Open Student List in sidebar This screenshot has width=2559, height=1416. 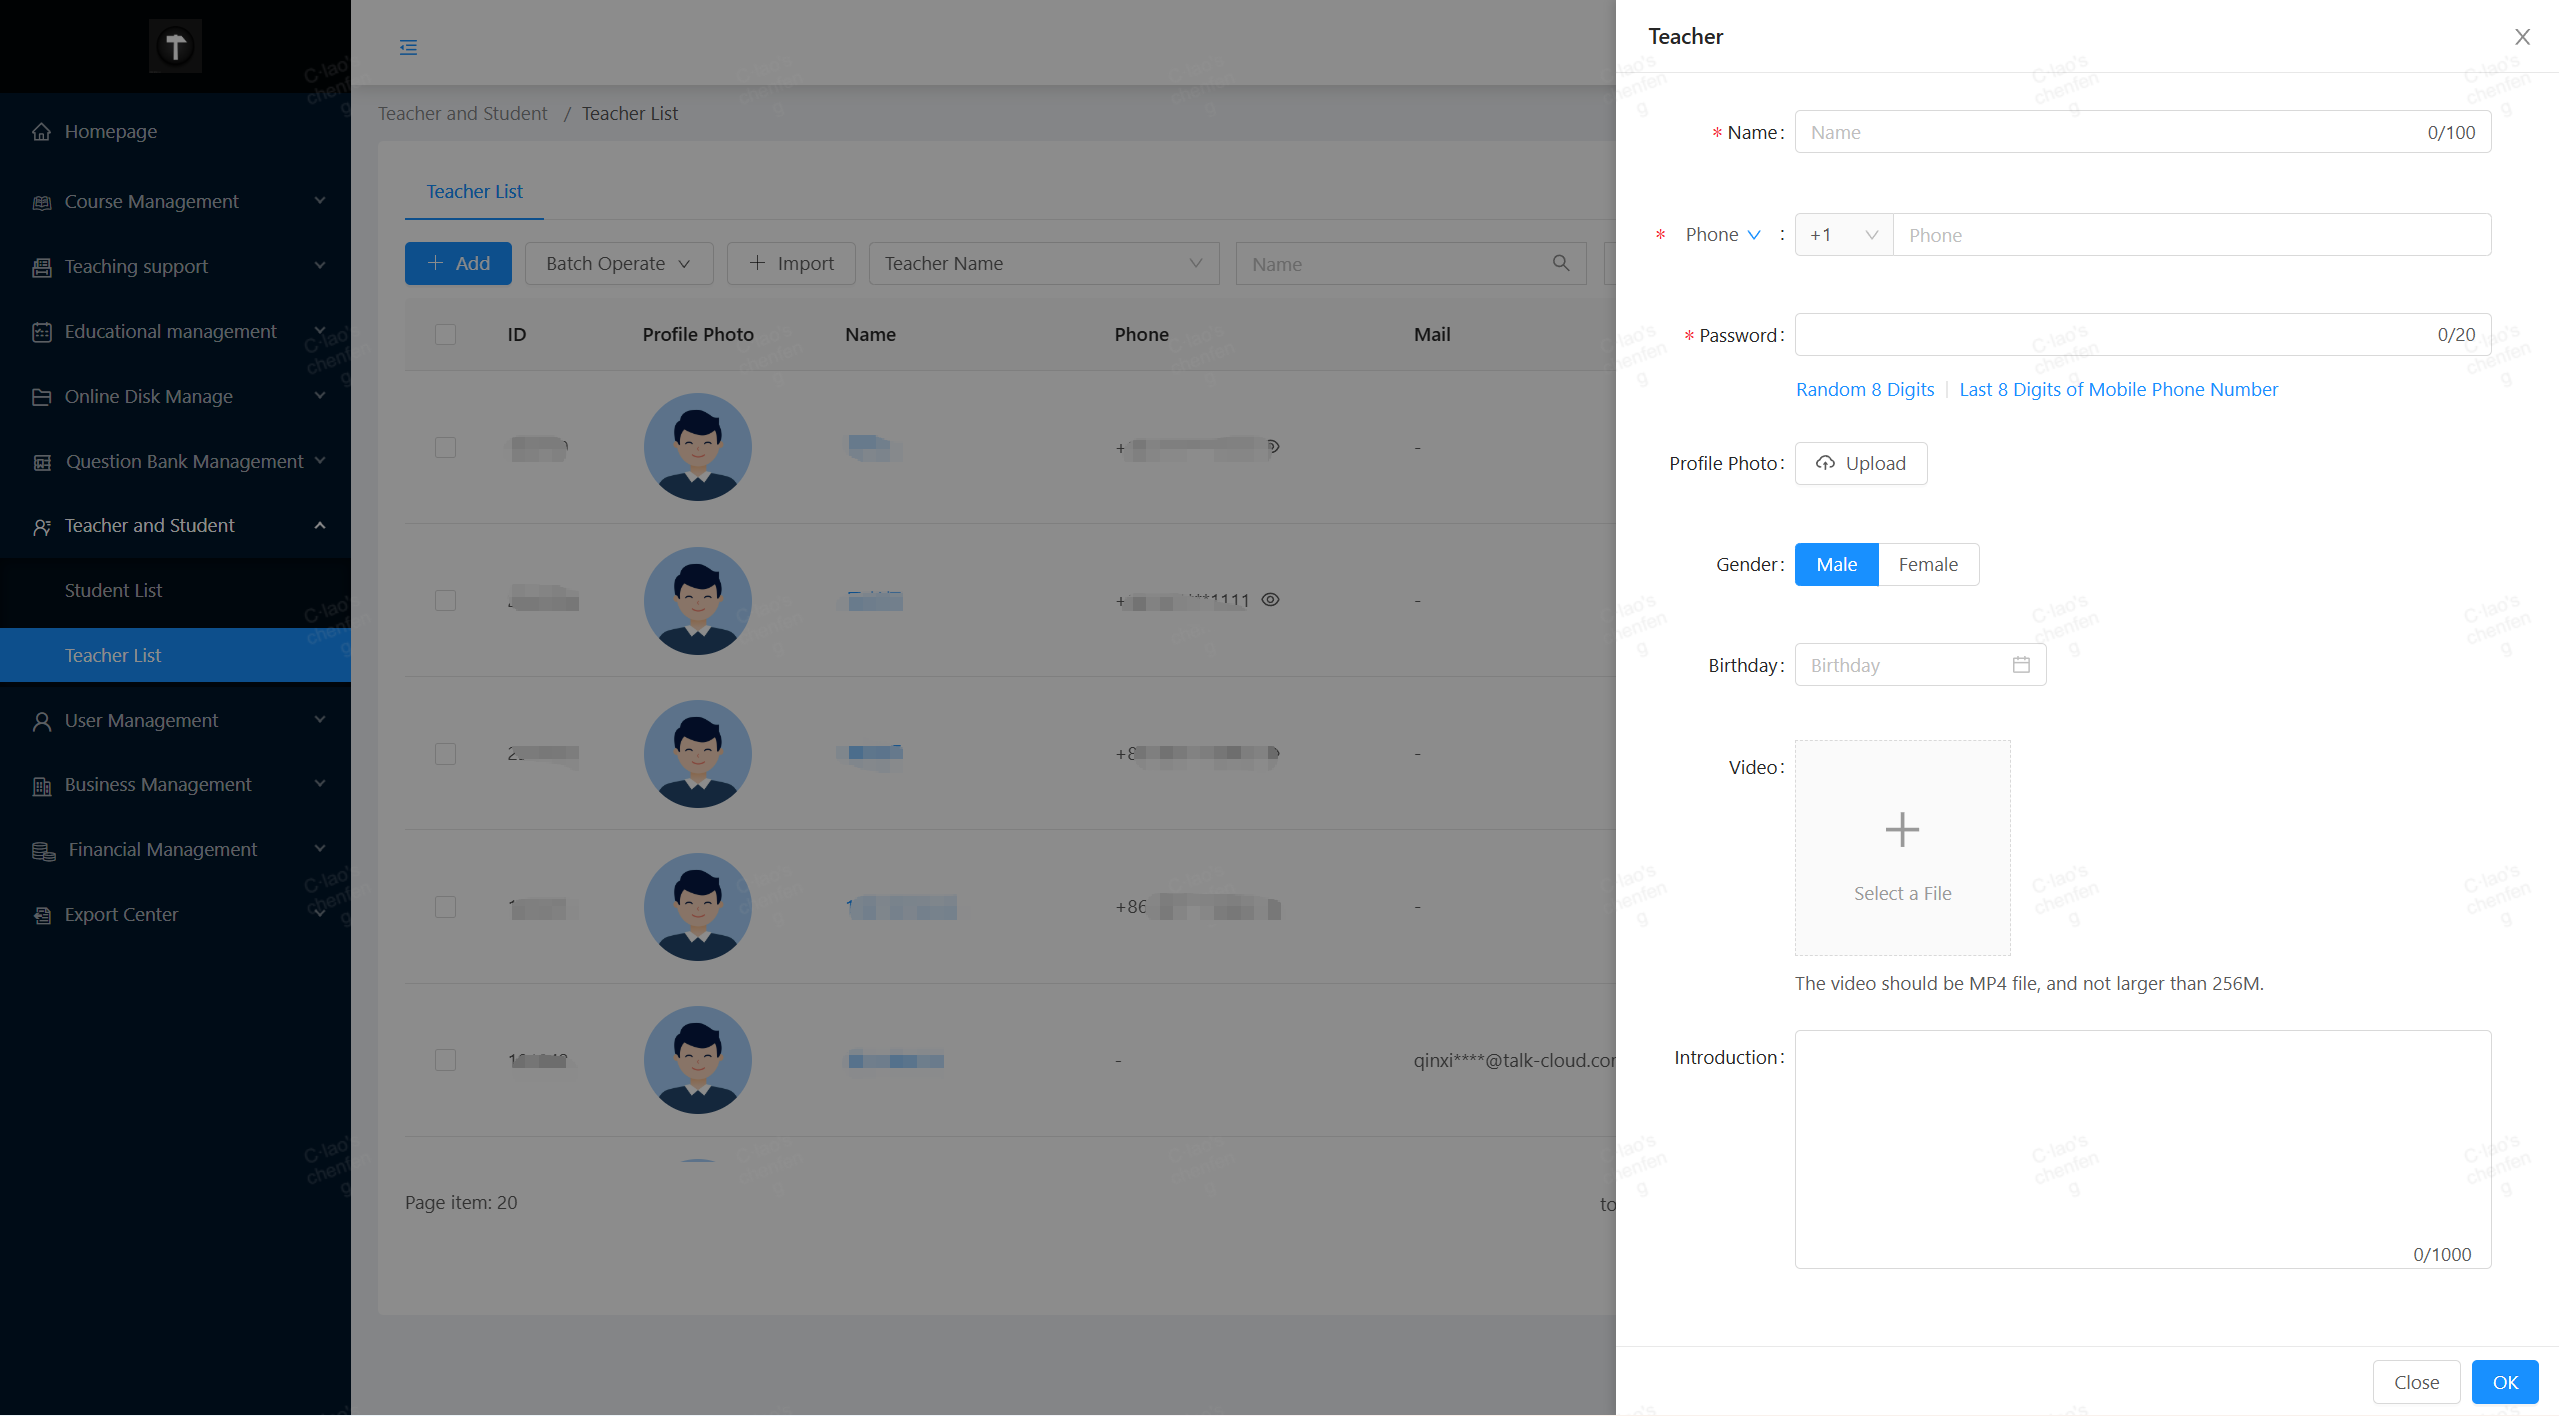click(113, 591)
